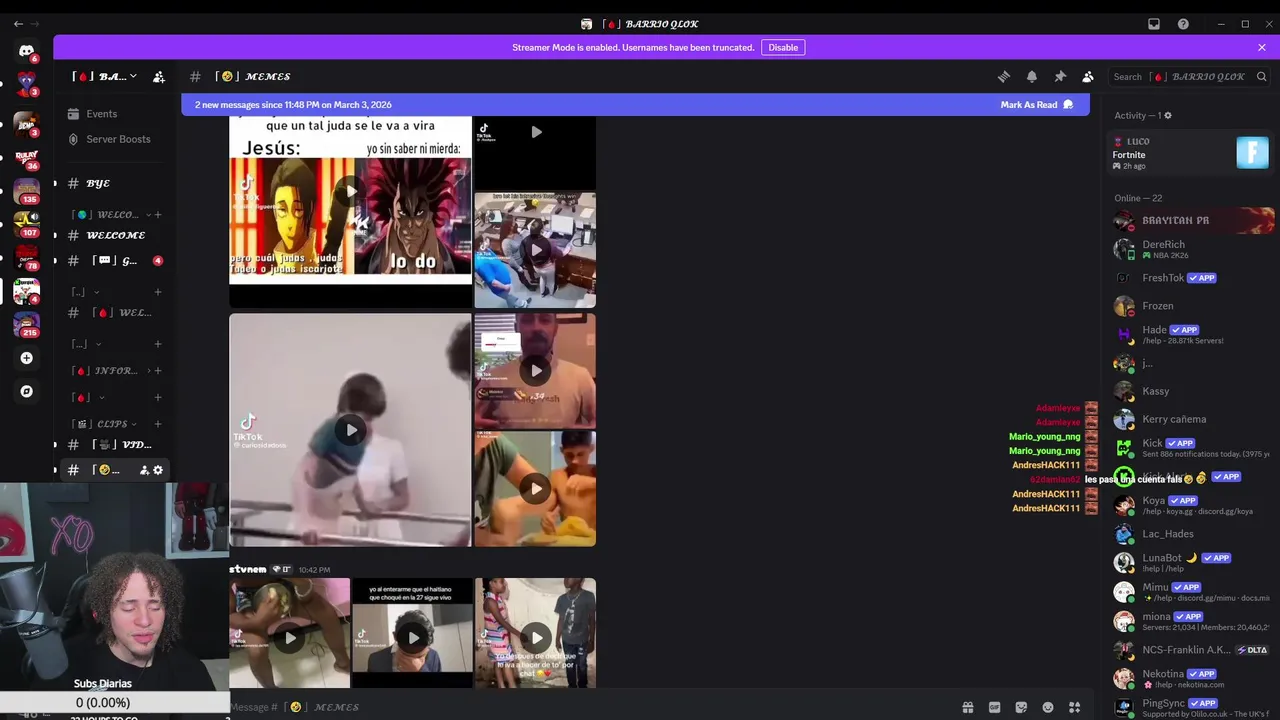The height and width of the screenshot is (720, 1280).
Task: Focus the Message #MEMES input field
Action: click(x=590, y=707)
